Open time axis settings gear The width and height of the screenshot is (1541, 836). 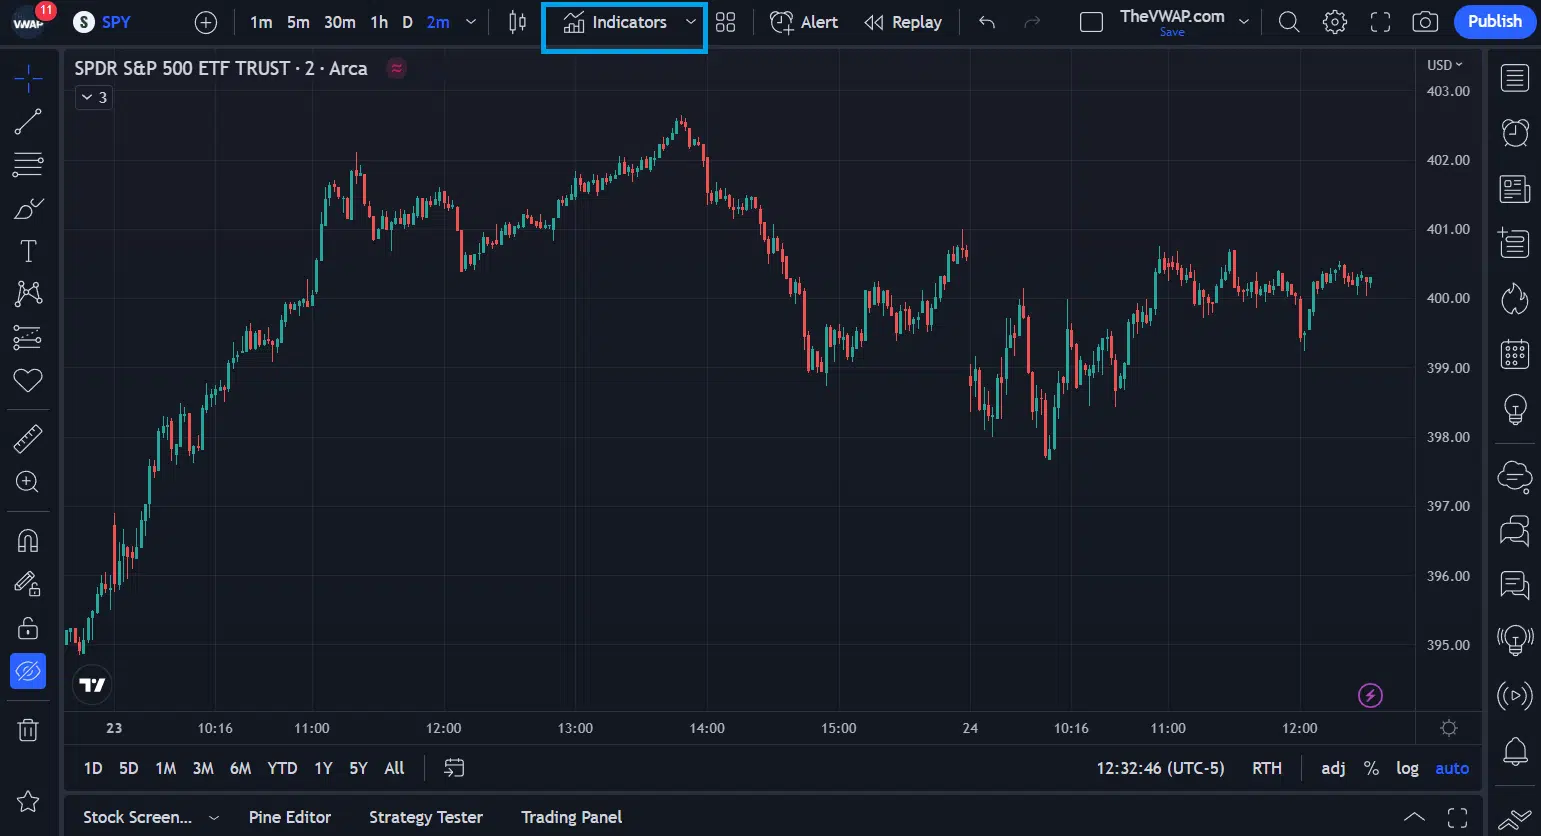[x=1449, y=728]
